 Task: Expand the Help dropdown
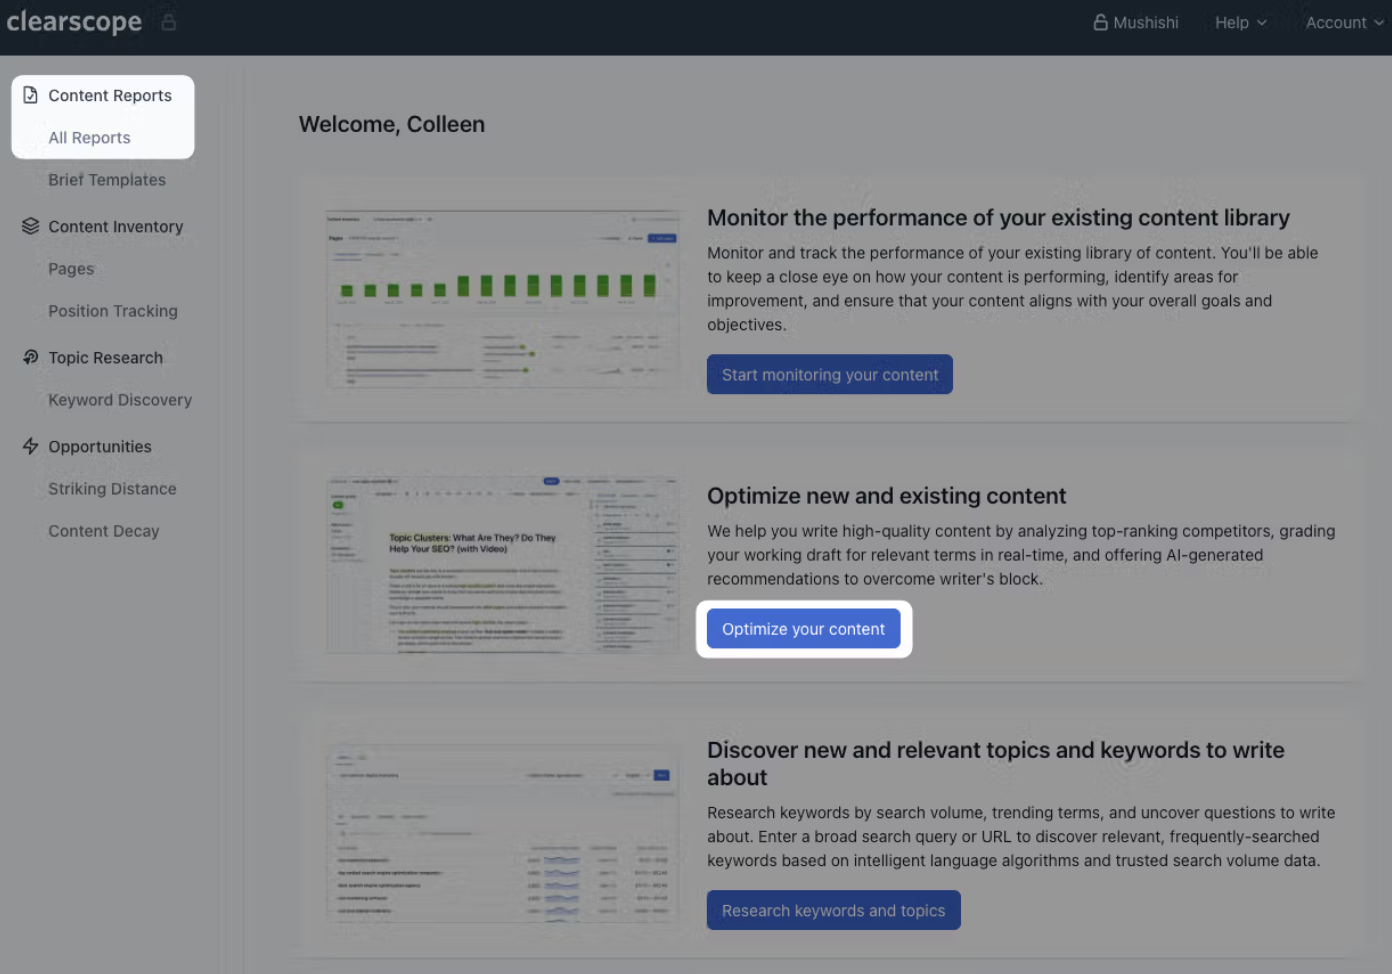tap(1240, 22)
